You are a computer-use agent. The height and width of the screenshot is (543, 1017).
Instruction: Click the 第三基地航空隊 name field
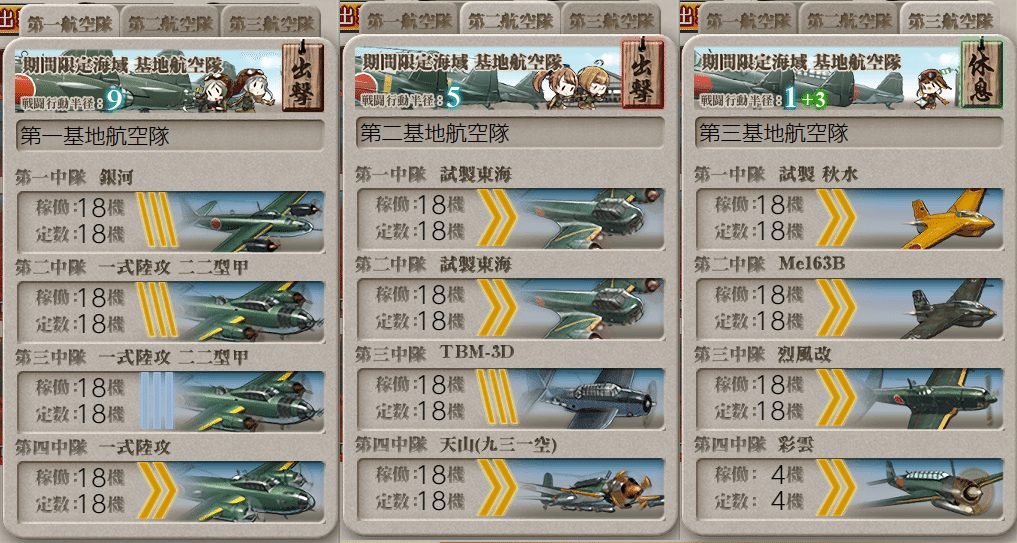tap(849, 133)
